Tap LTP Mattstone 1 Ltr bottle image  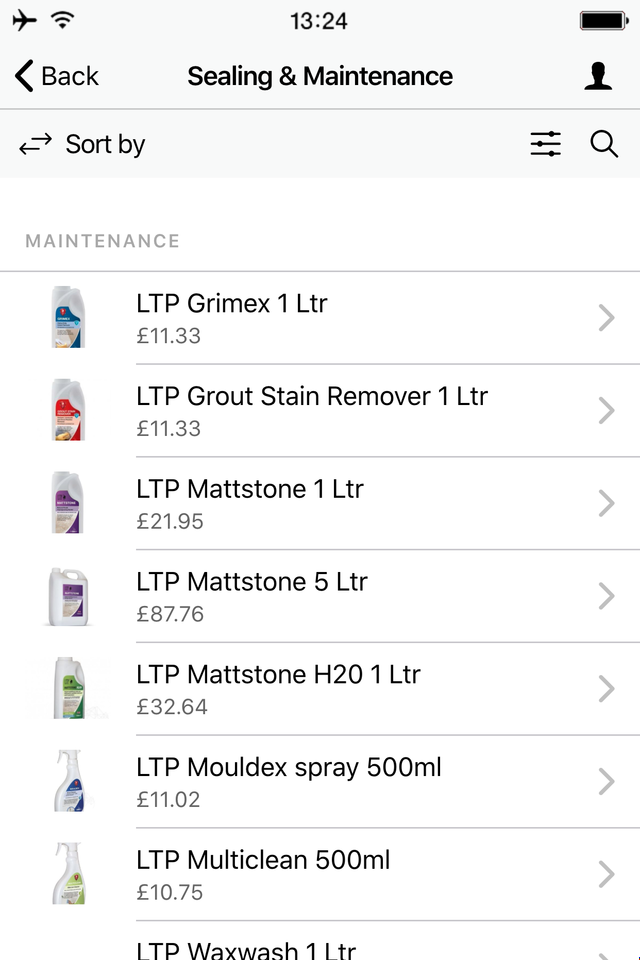click(x=68, y=503)
